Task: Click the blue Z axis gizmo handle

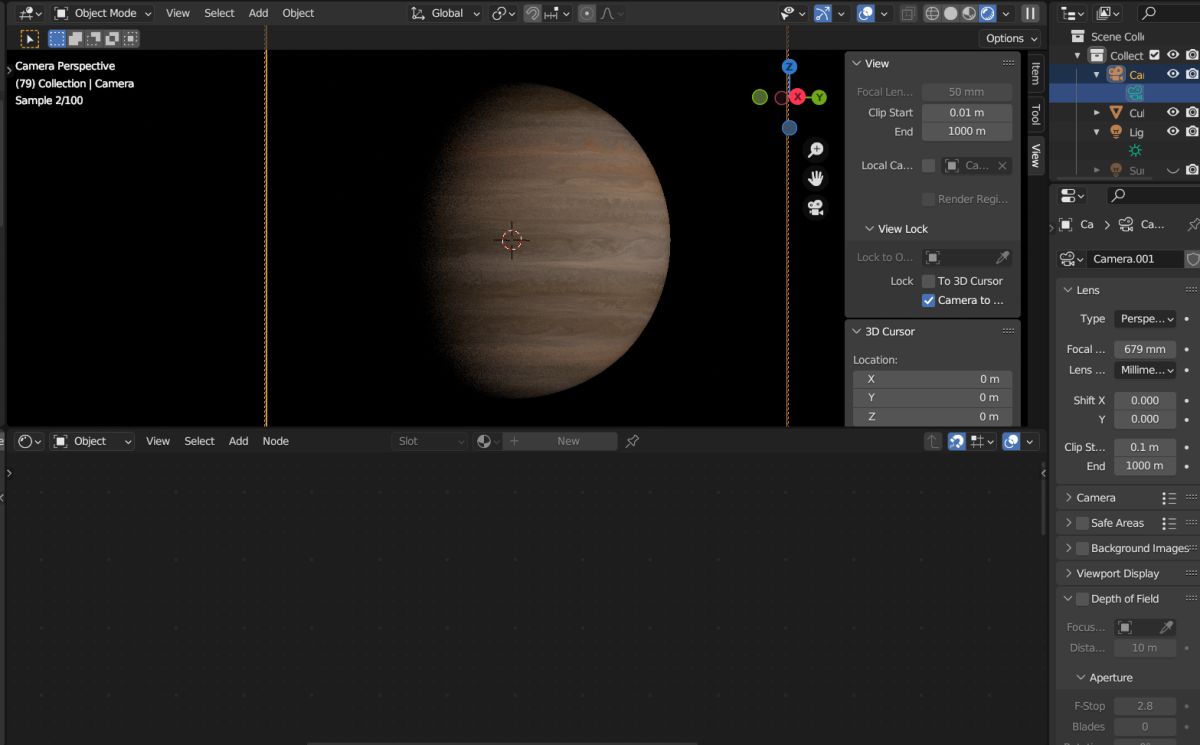Action: coord(789,67)
